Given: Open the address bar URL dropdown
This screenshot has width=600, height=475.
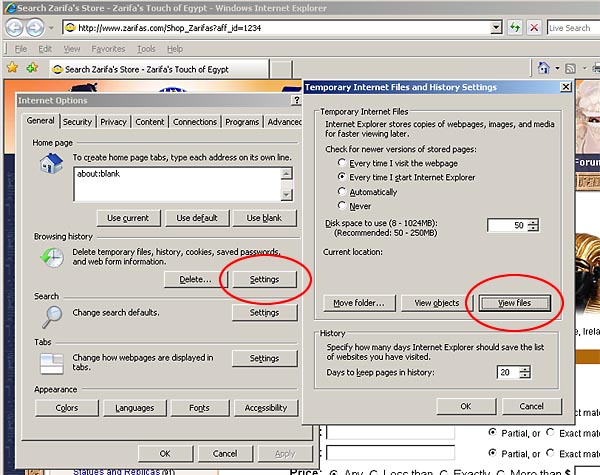Looking at the screenshot, I should point(496,28).
